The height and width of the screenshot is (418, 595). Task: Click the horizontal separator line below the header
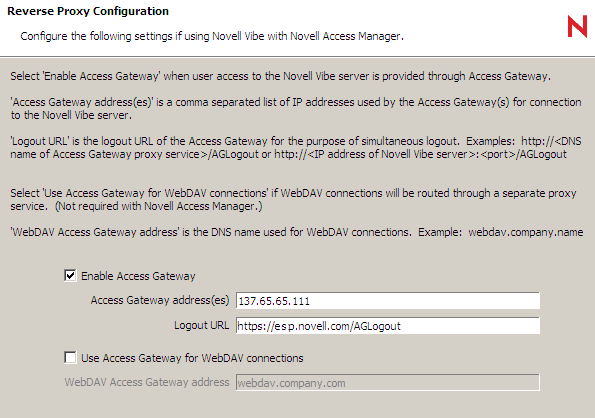pos(298,57)
